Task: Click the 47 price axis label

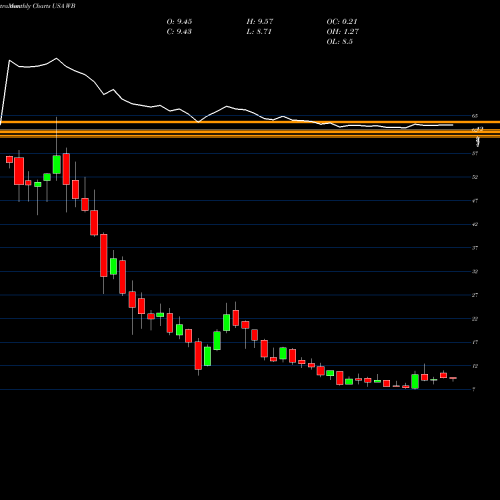Action: [475, 201]
